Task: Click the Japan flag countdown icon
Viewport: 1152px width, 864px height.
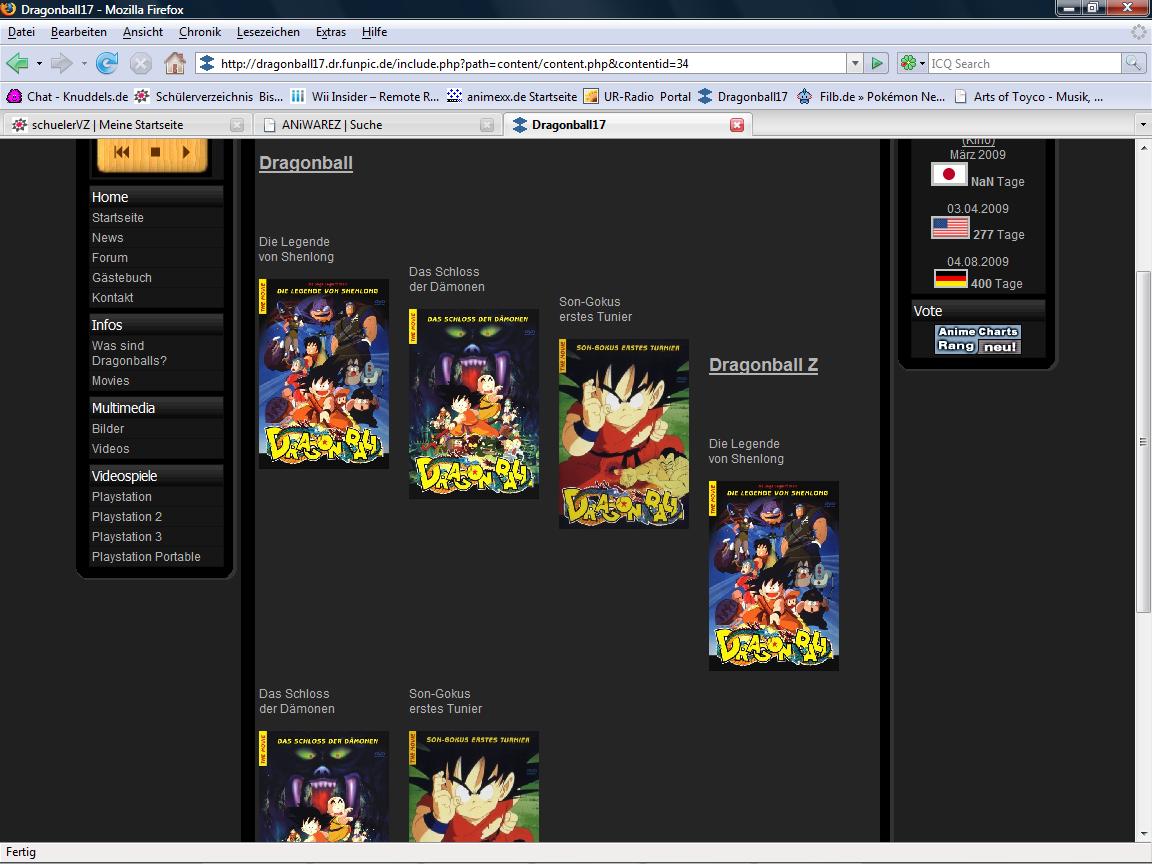Action: pos(949,175)
